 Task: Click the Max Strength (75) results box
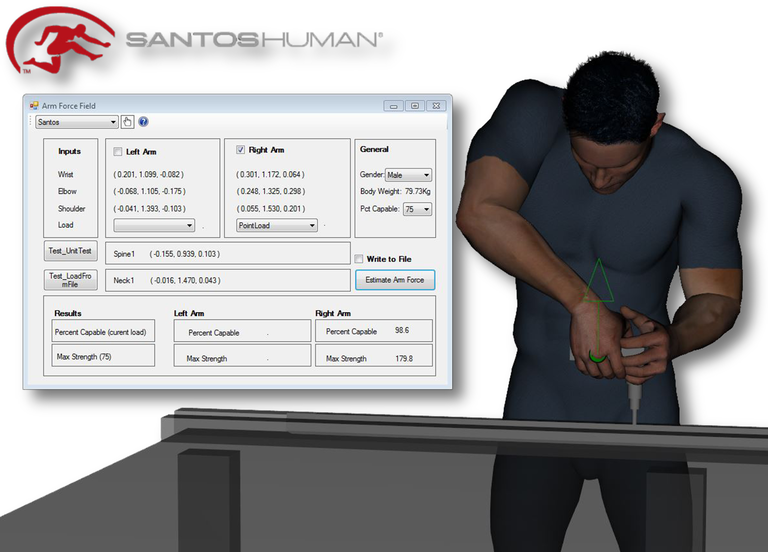tap(103, 356)
